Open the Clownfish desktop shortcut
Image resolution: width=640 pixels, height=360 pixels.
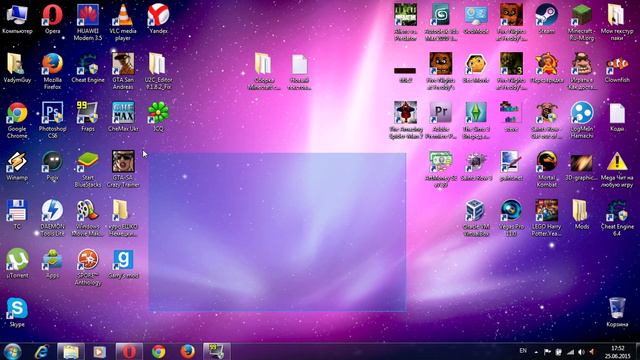tap(617, 68)
